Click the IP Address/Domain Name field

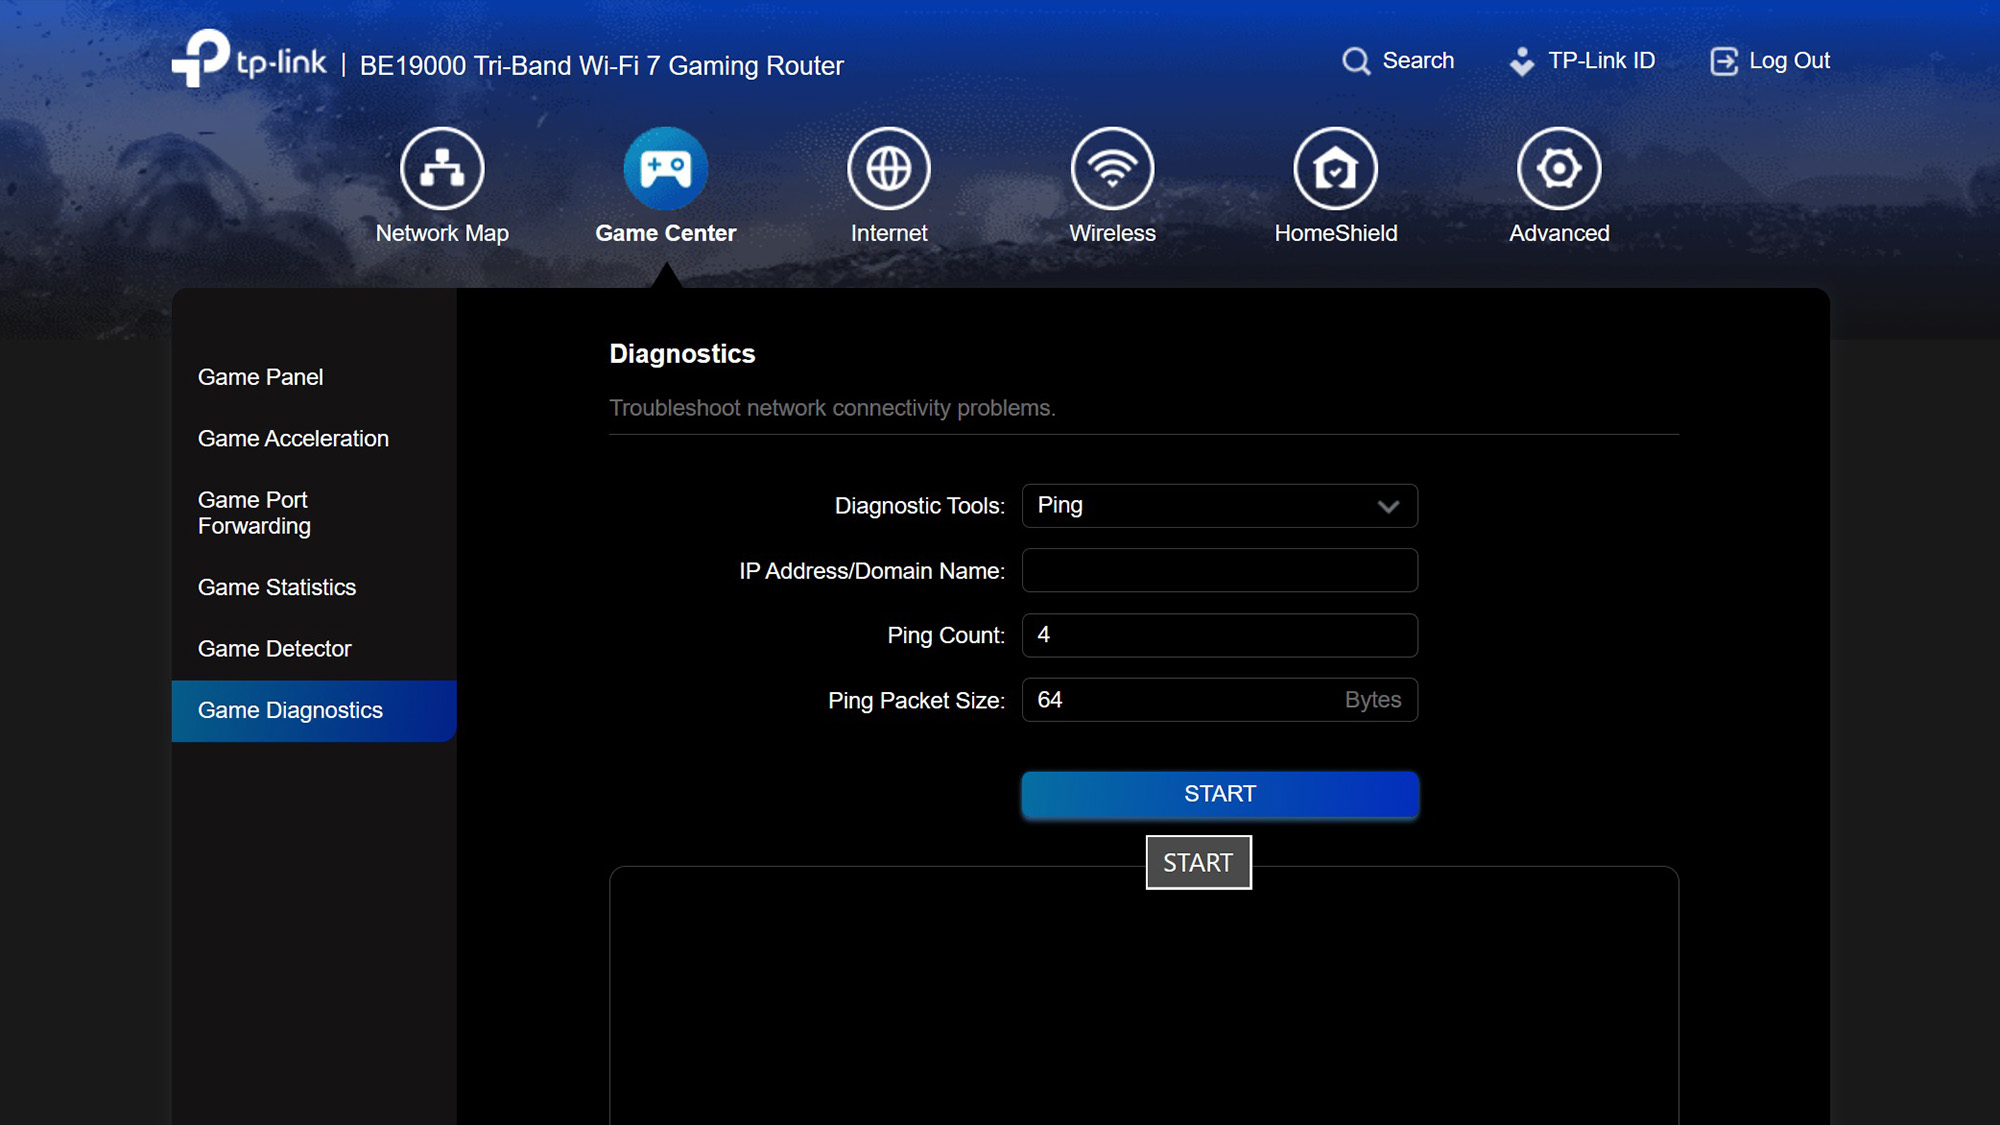pos(1219,570)
